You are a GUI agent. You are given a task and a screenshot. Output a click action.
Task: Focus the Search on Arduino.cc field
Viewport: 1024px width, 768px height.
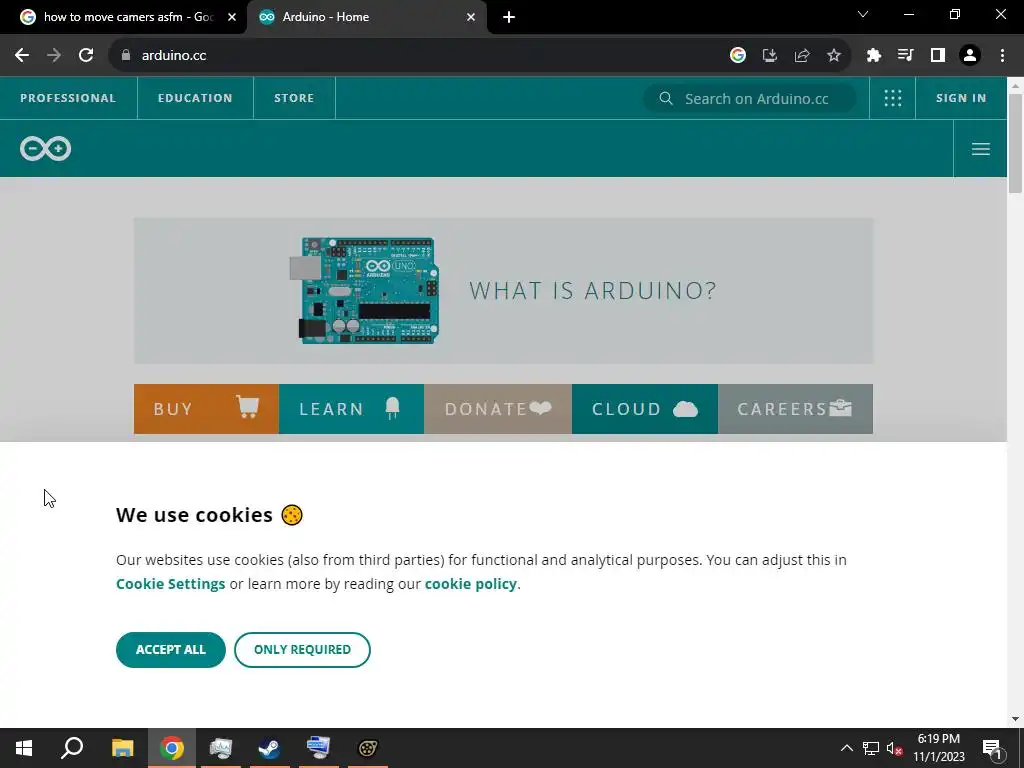coord(750,99)
